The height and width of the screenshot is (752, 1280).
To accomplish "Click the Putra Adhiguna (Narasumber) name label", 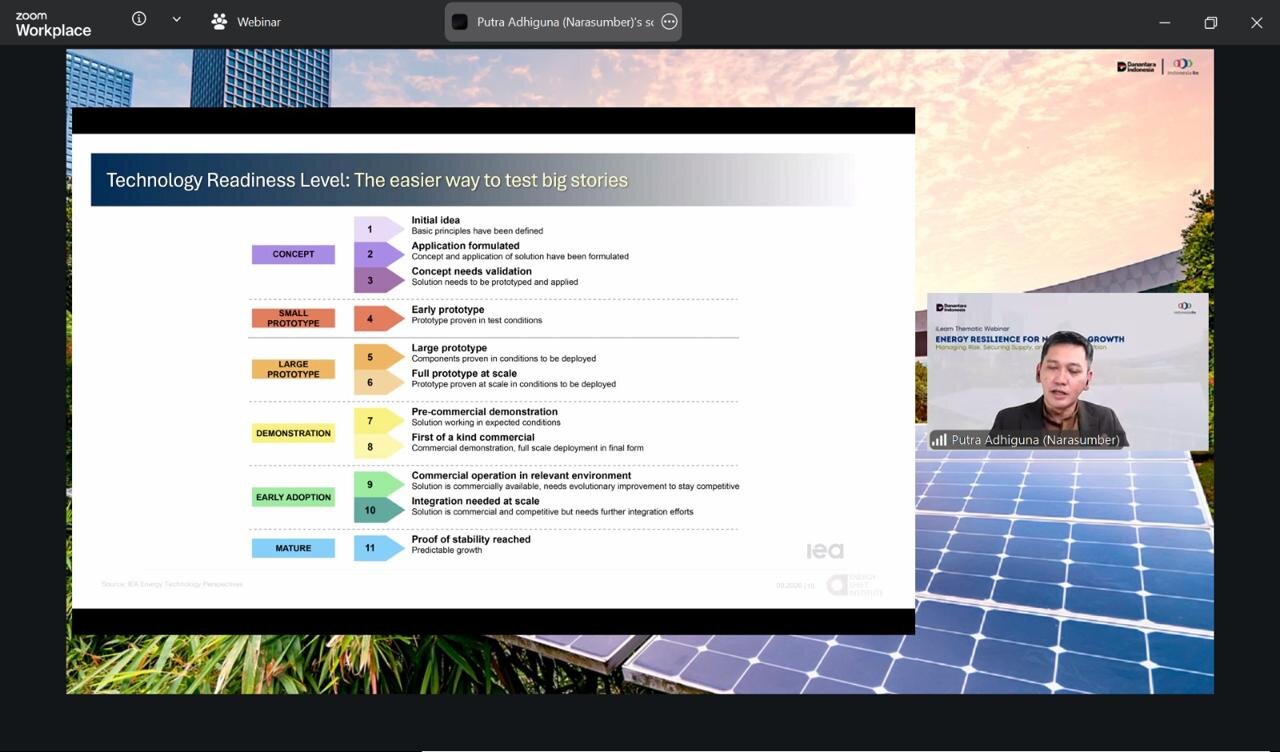I will pyautogui.click(x=1035, y=440).
